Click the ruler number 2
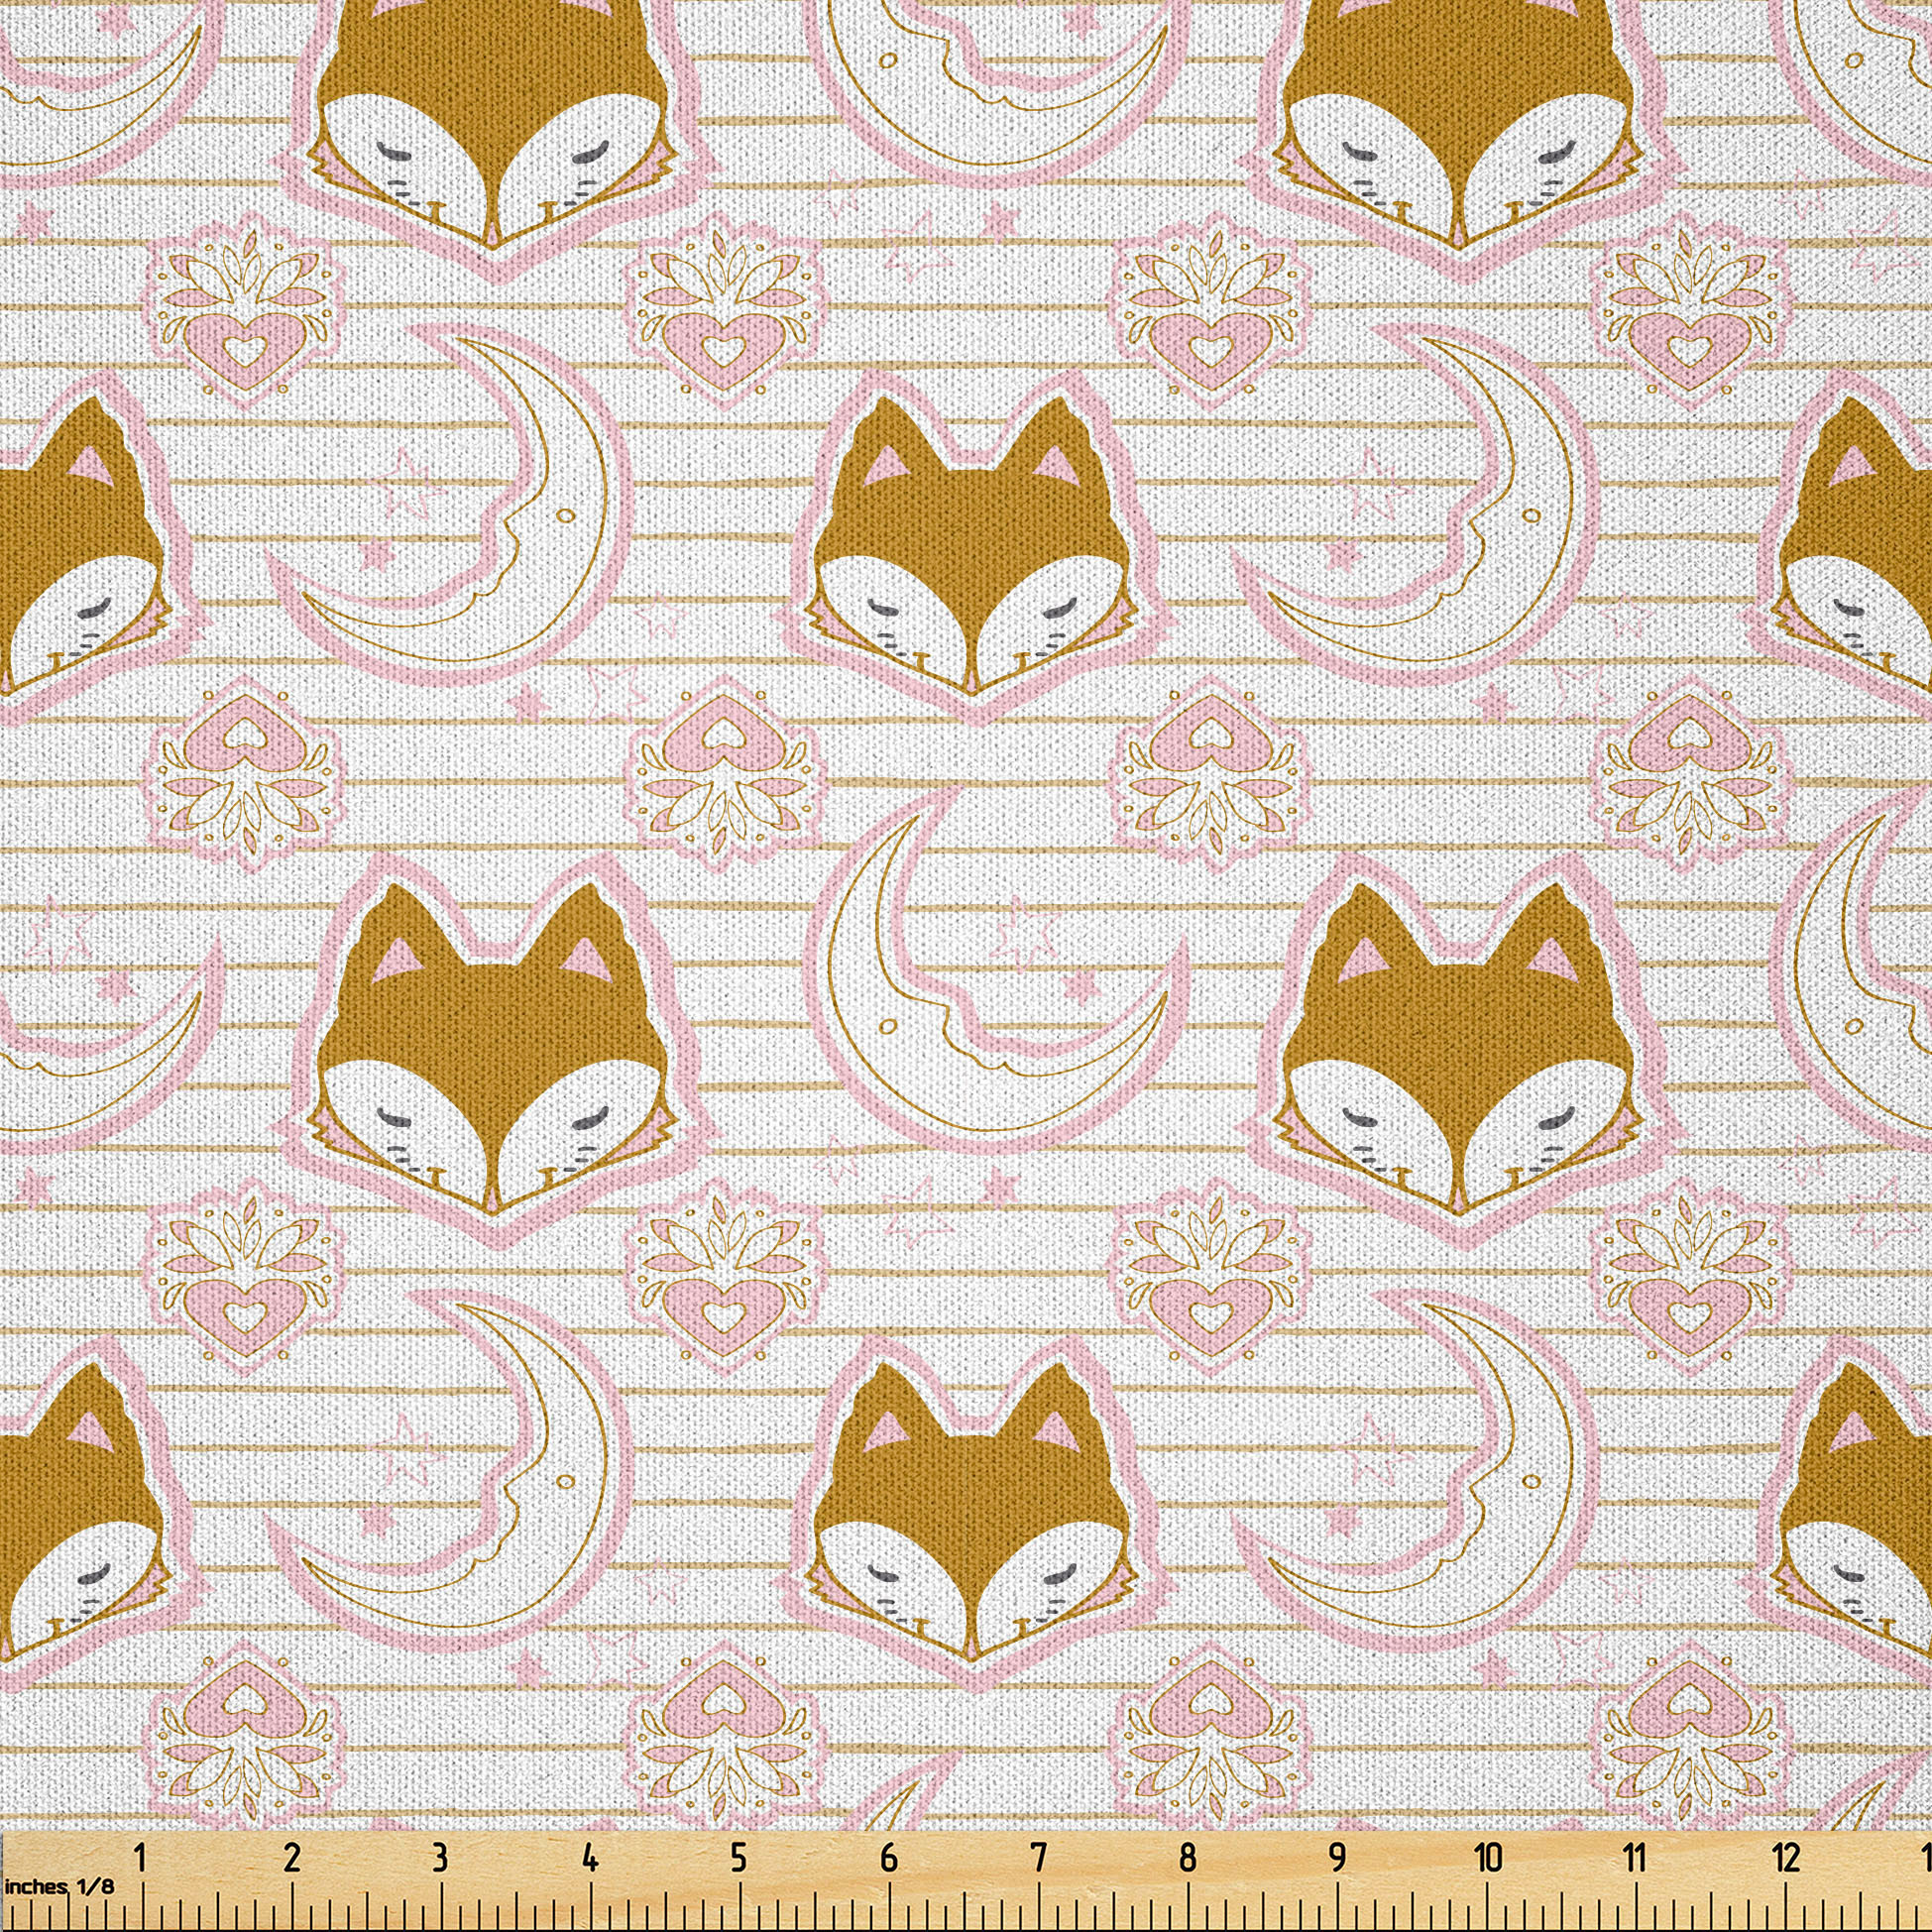The image size is (1932, 1932). (x=292, y=1859)
